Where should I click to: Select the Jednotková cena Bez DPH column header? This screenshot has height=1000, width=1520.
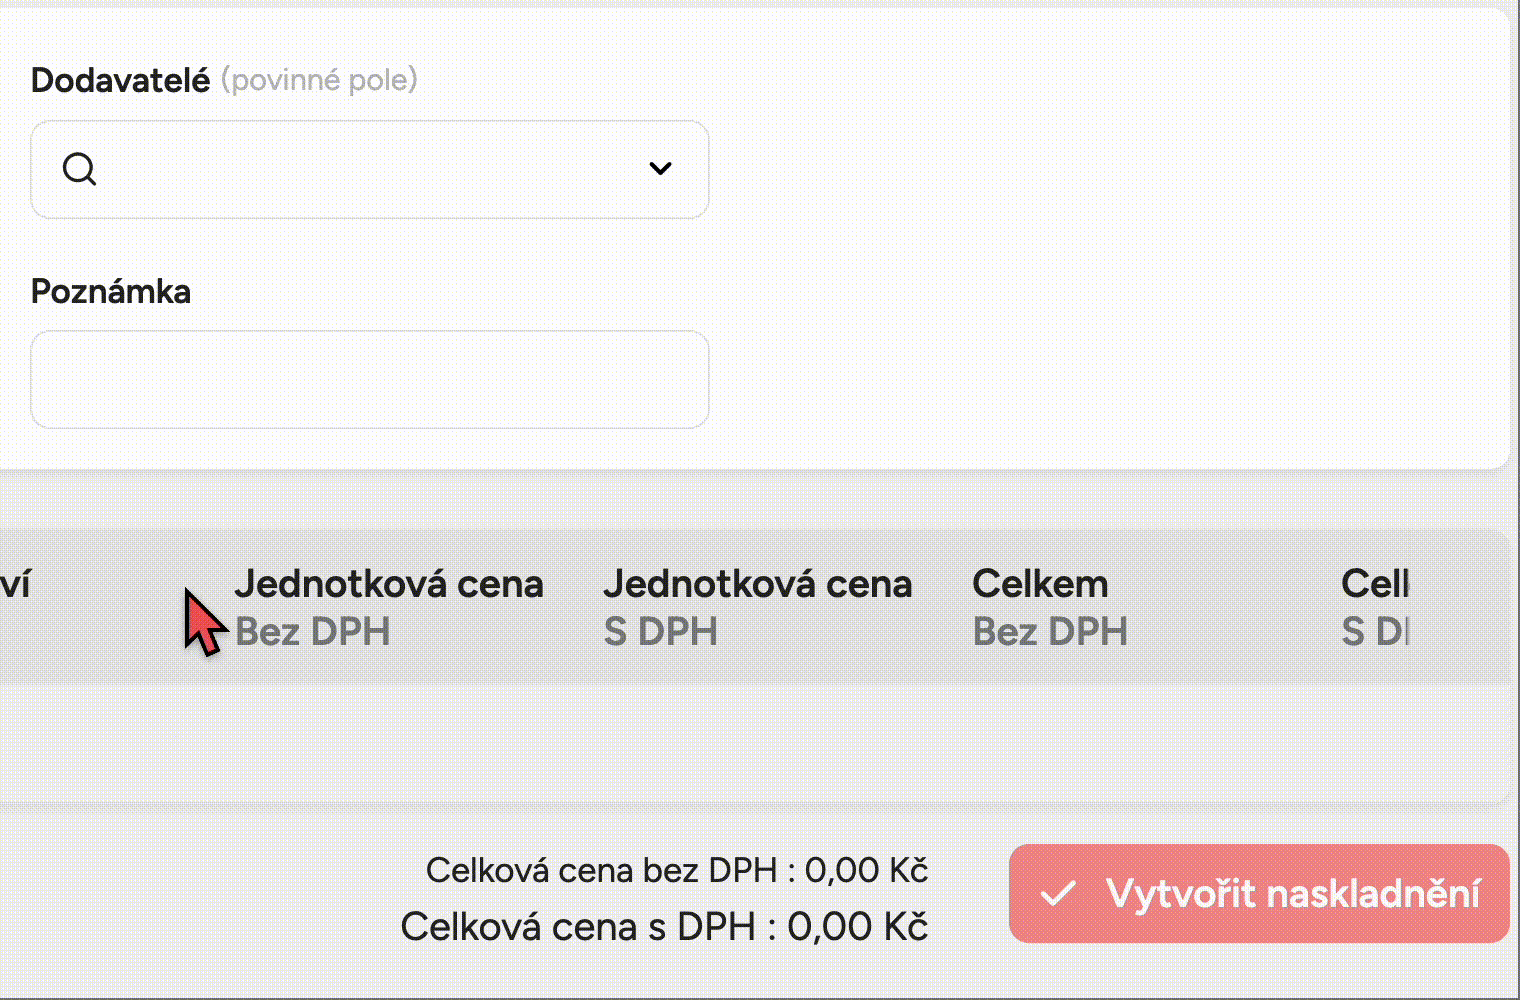click(x=388, y=606)
